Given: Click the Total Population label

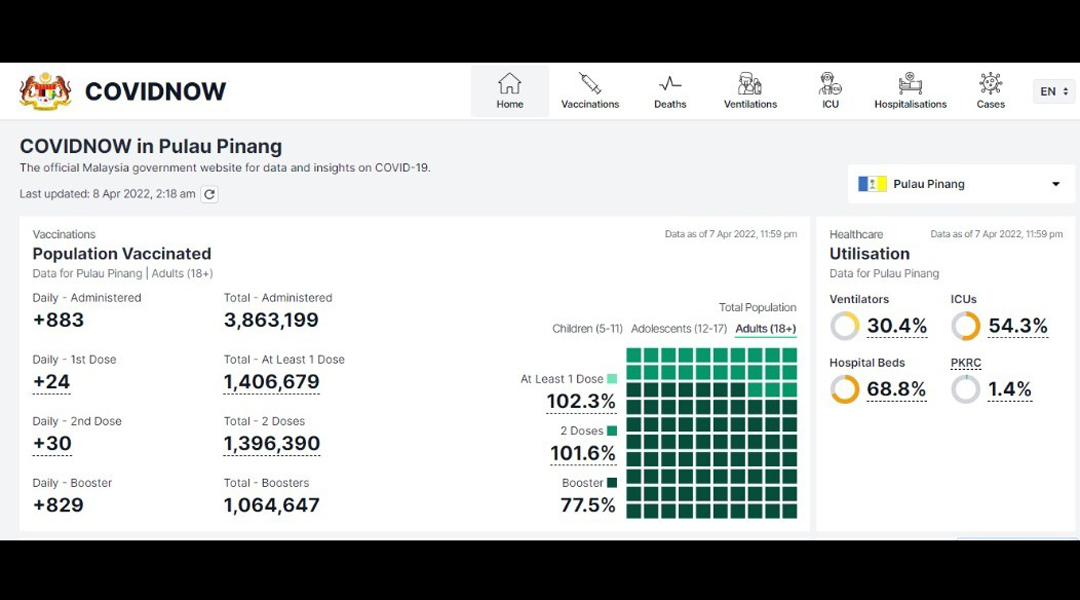Looking at the screenshot, I should 757,307.
